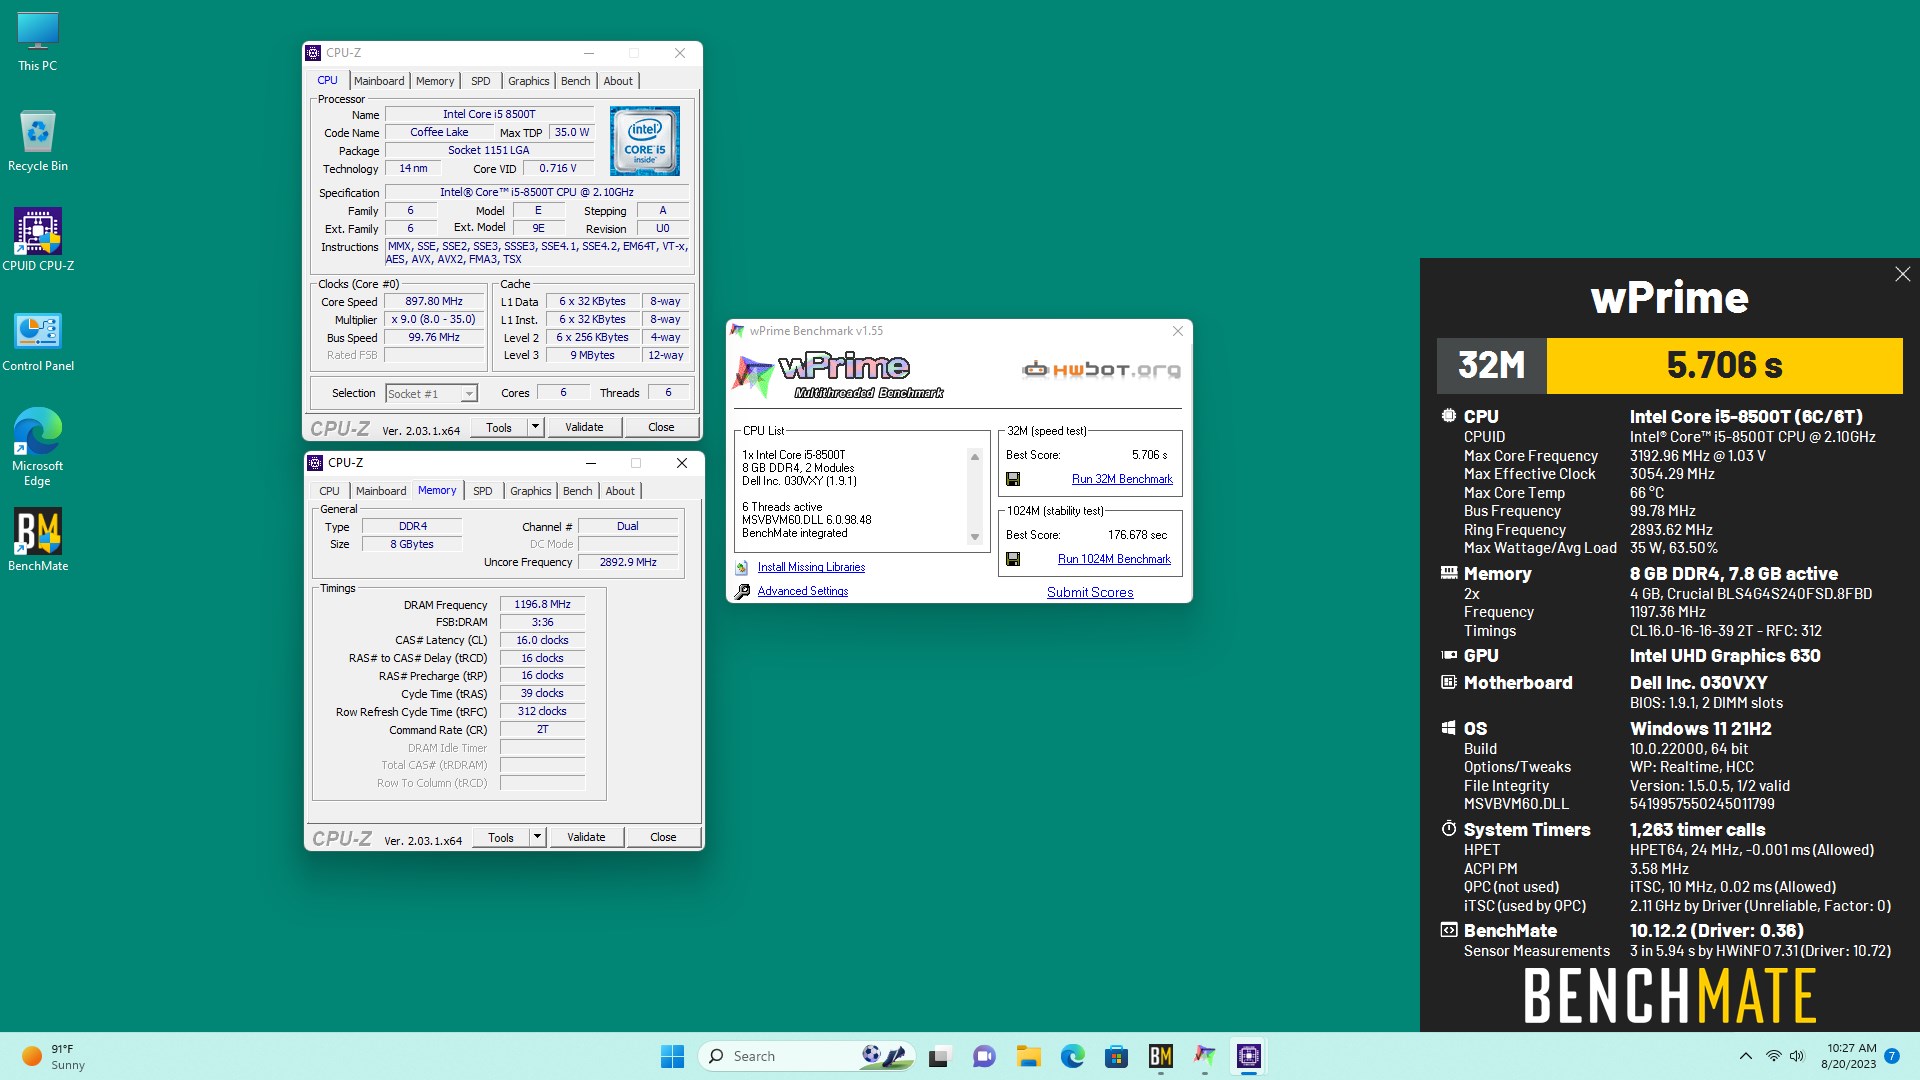Screen dimensions: 1920x1080
Task: Select the Multiplier value x 9.0
Action: [434, 320]
